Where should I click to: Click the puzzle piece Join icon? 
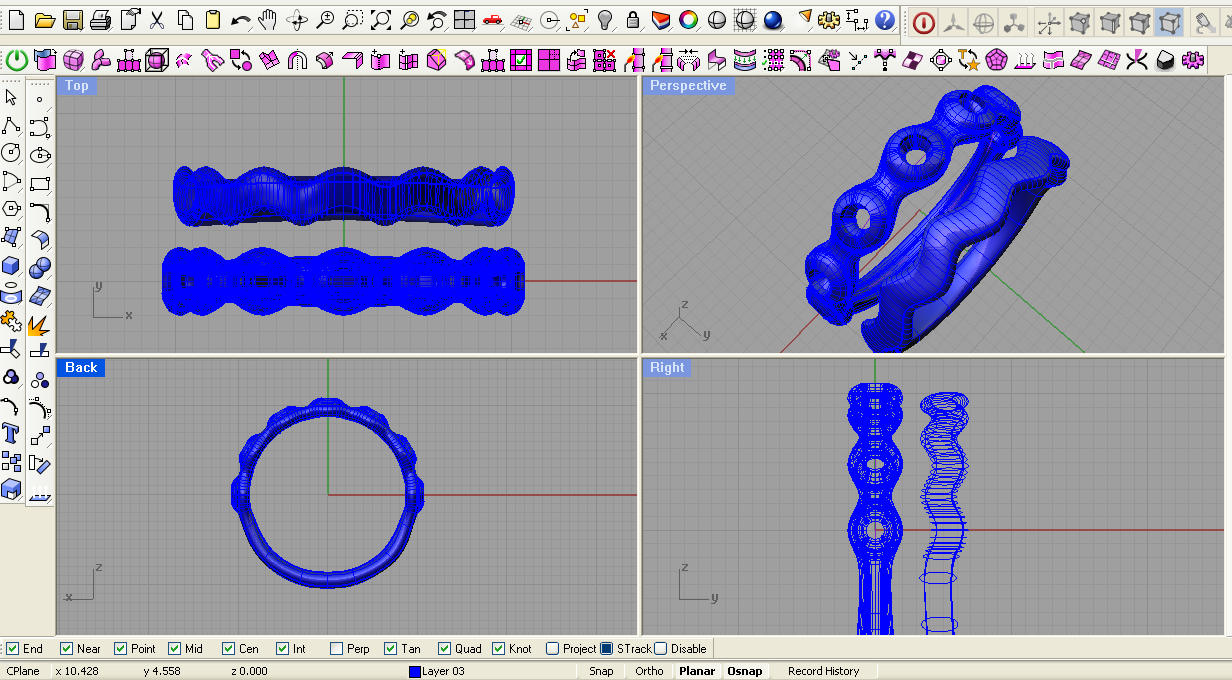pos(11,322)
